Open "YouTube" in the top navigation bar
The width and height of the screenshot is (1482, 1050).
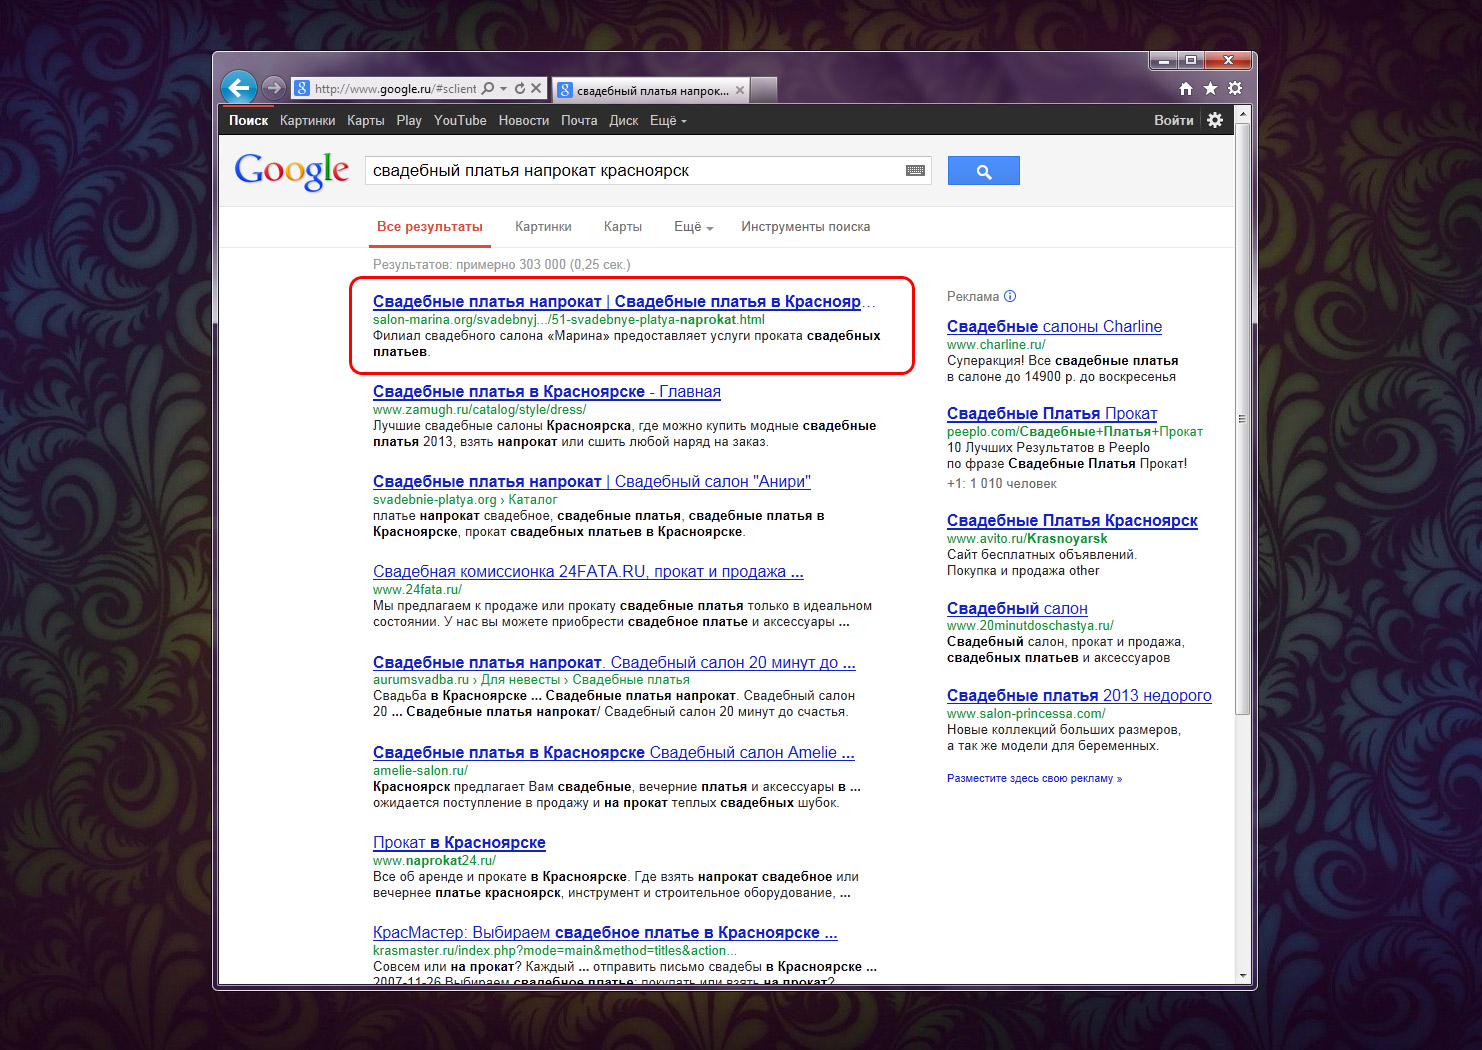click(x=460, y=120)
